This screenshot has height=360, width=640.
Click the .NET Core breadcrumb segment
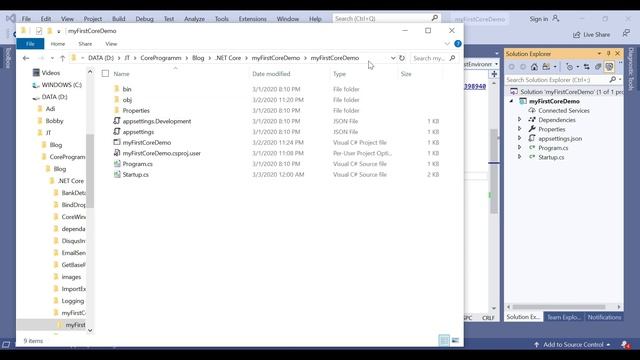[x=228, y=58]
